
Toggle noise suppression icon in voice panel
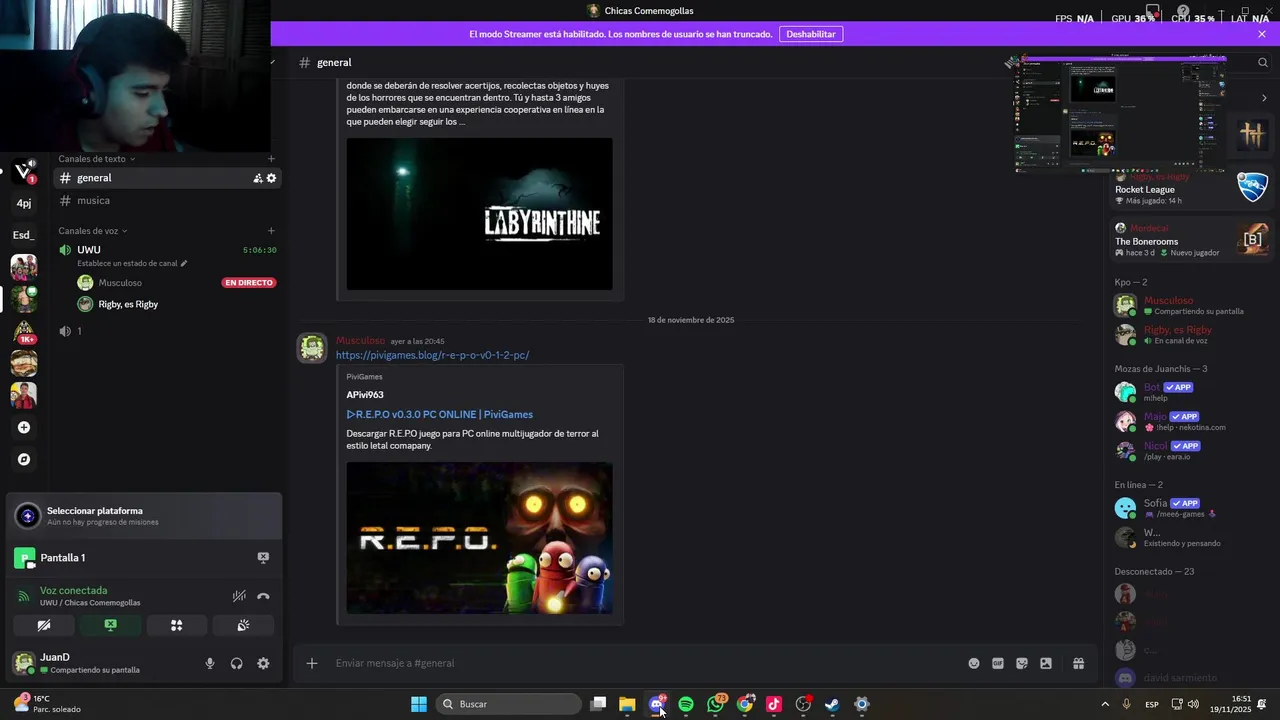239,596
